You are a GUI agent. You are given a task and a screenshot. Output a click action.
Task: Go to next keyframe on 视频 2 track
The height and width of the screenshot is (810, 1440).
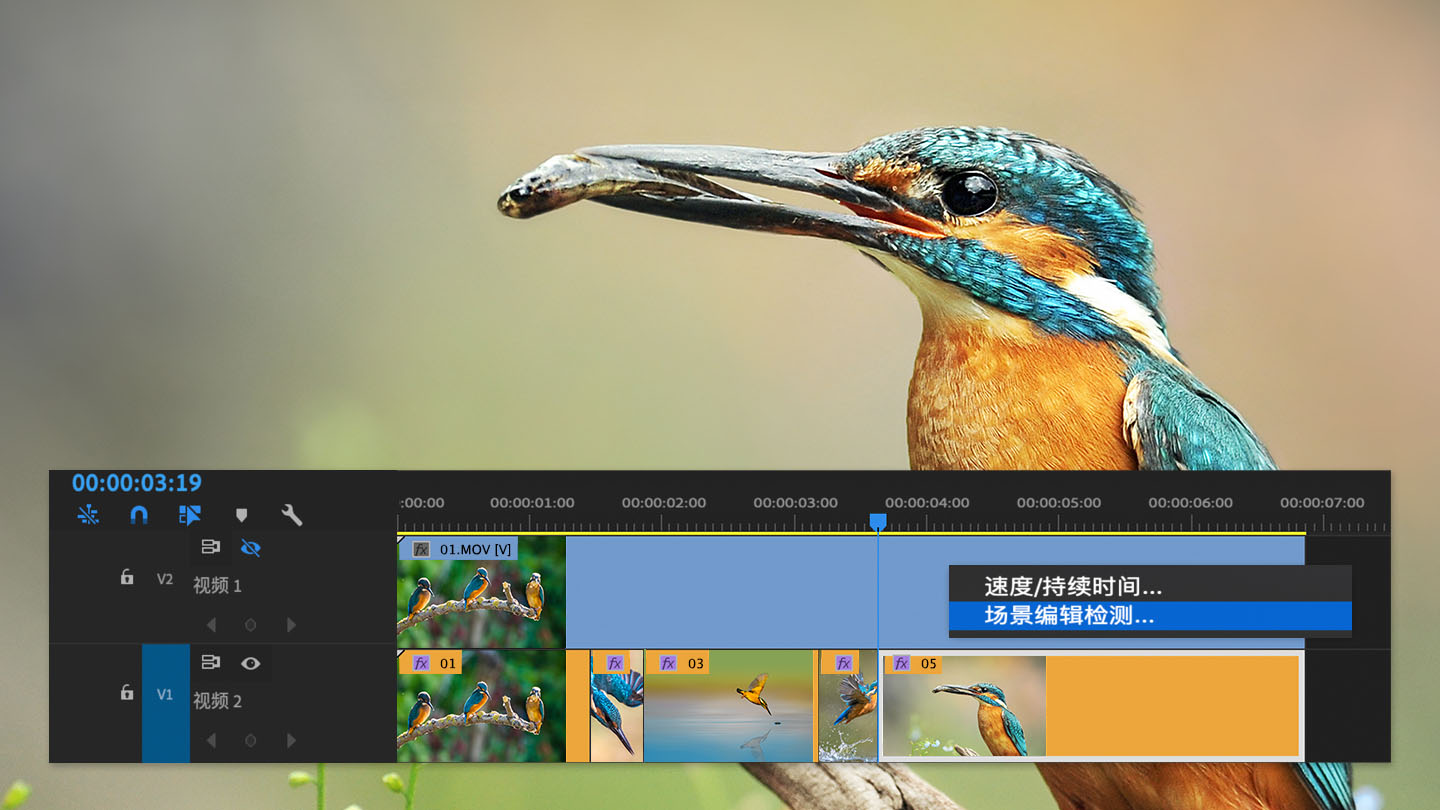click(x=291, y=741)
